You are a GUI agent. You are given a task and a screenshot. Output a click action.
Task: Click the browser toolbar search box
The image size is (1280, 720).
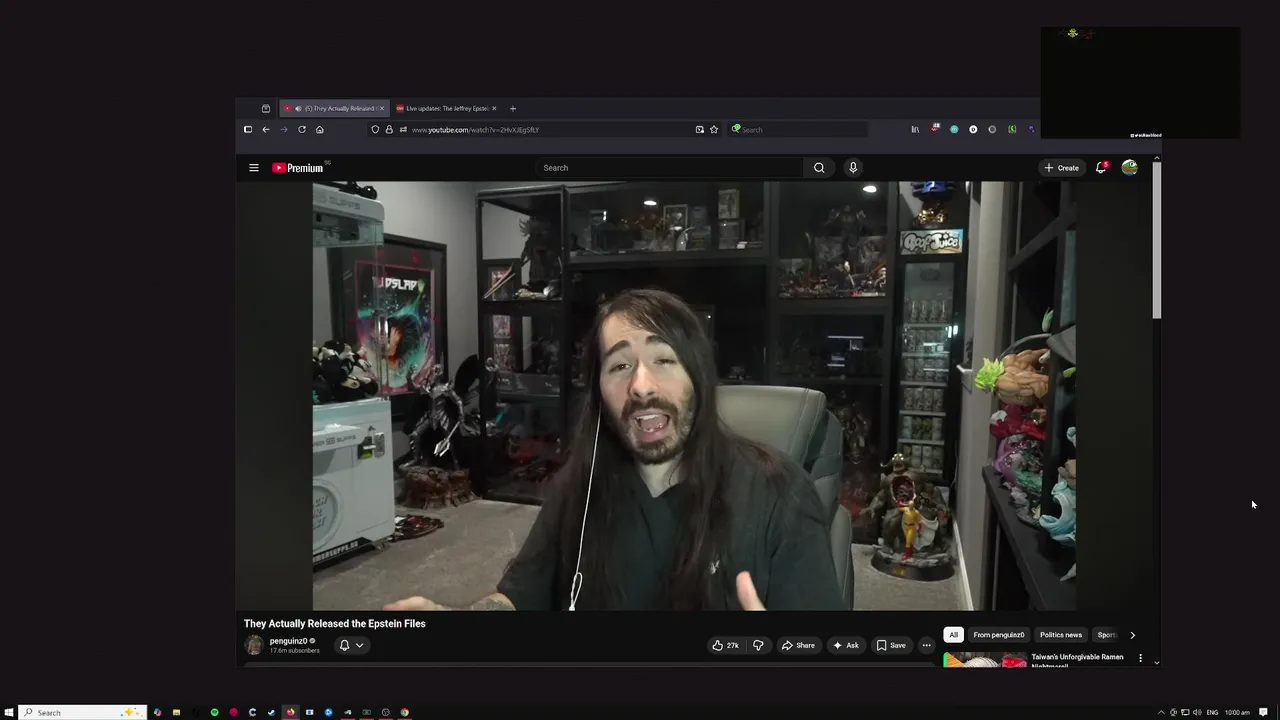[x=797, y=129]
